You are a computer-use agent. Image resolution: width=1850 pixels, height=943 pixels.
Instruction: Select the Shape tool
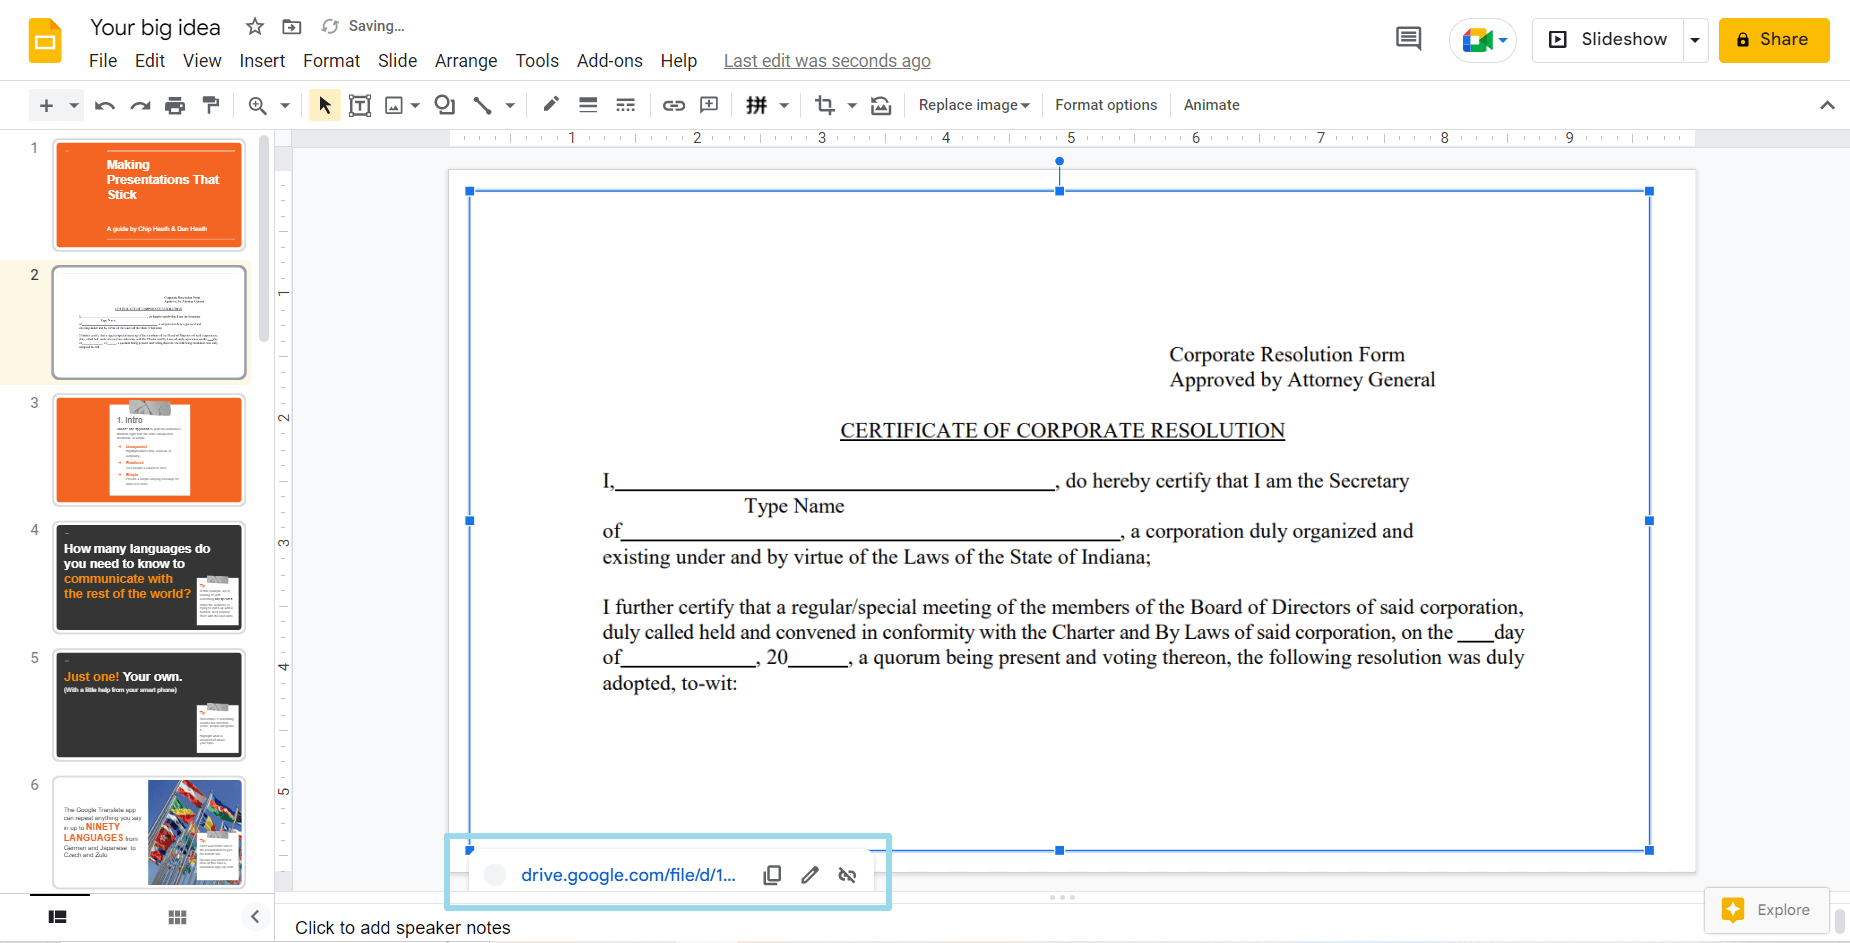click(x=444, y=105)
